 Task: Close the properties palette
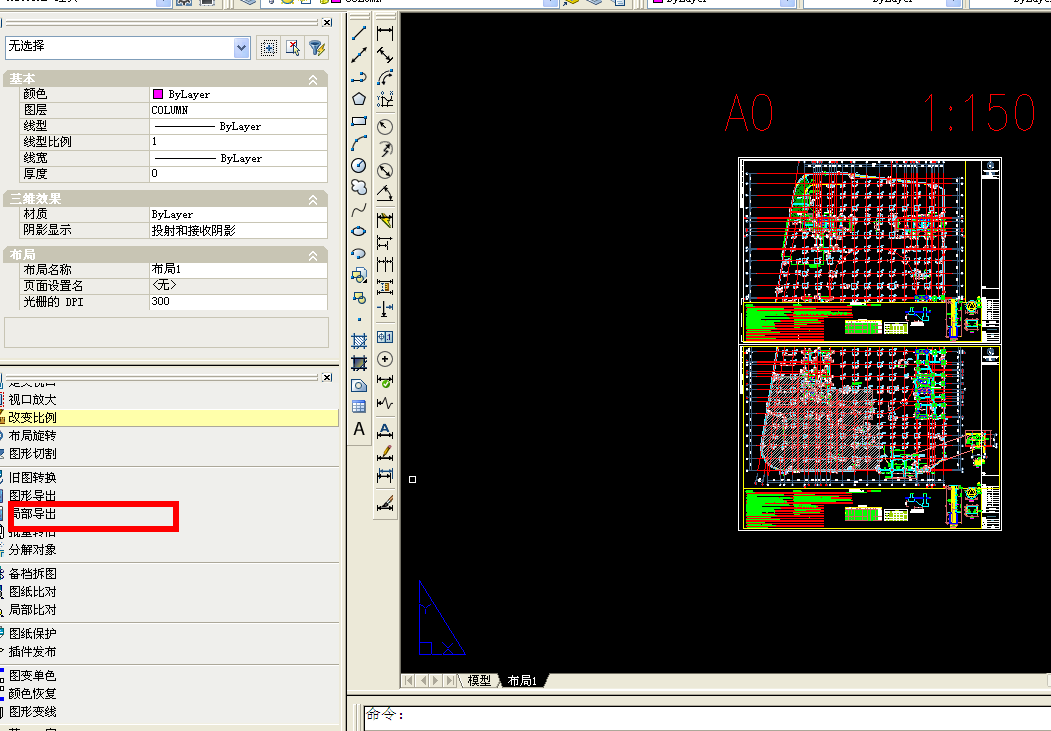point(327,23)
